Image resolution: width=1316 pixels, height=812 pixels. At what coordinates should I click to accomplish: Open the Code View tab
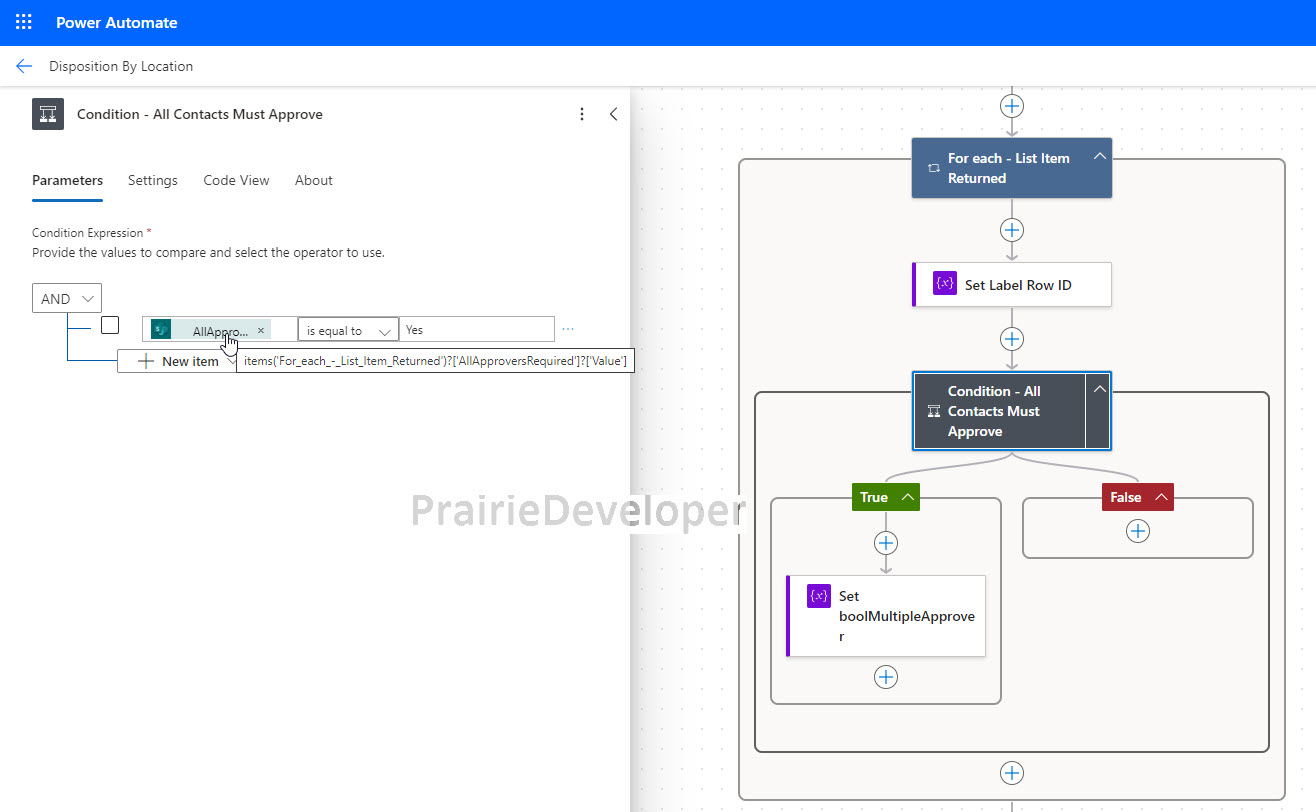pyautogui.click(x=236, y=180)
